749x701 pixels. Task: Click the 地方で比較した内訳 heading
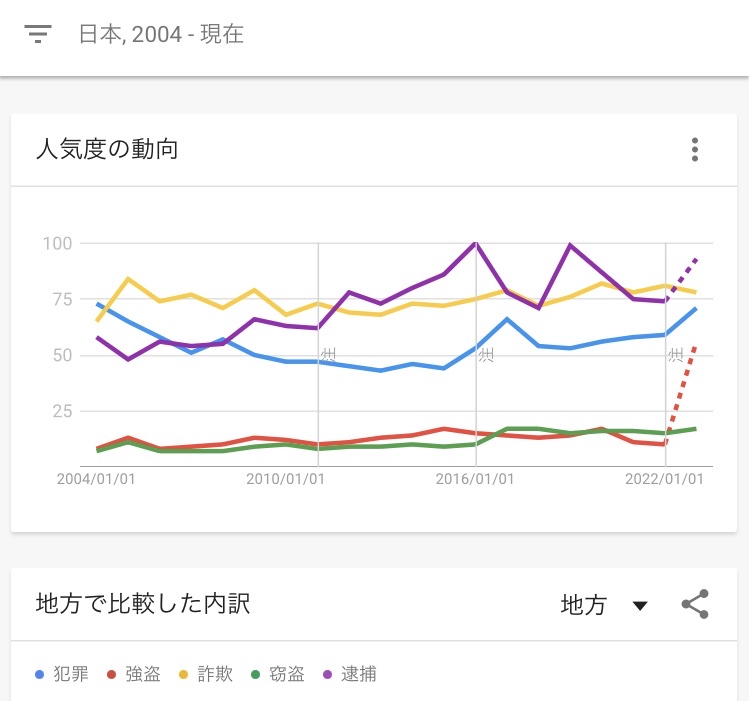(x=143, y=604)
